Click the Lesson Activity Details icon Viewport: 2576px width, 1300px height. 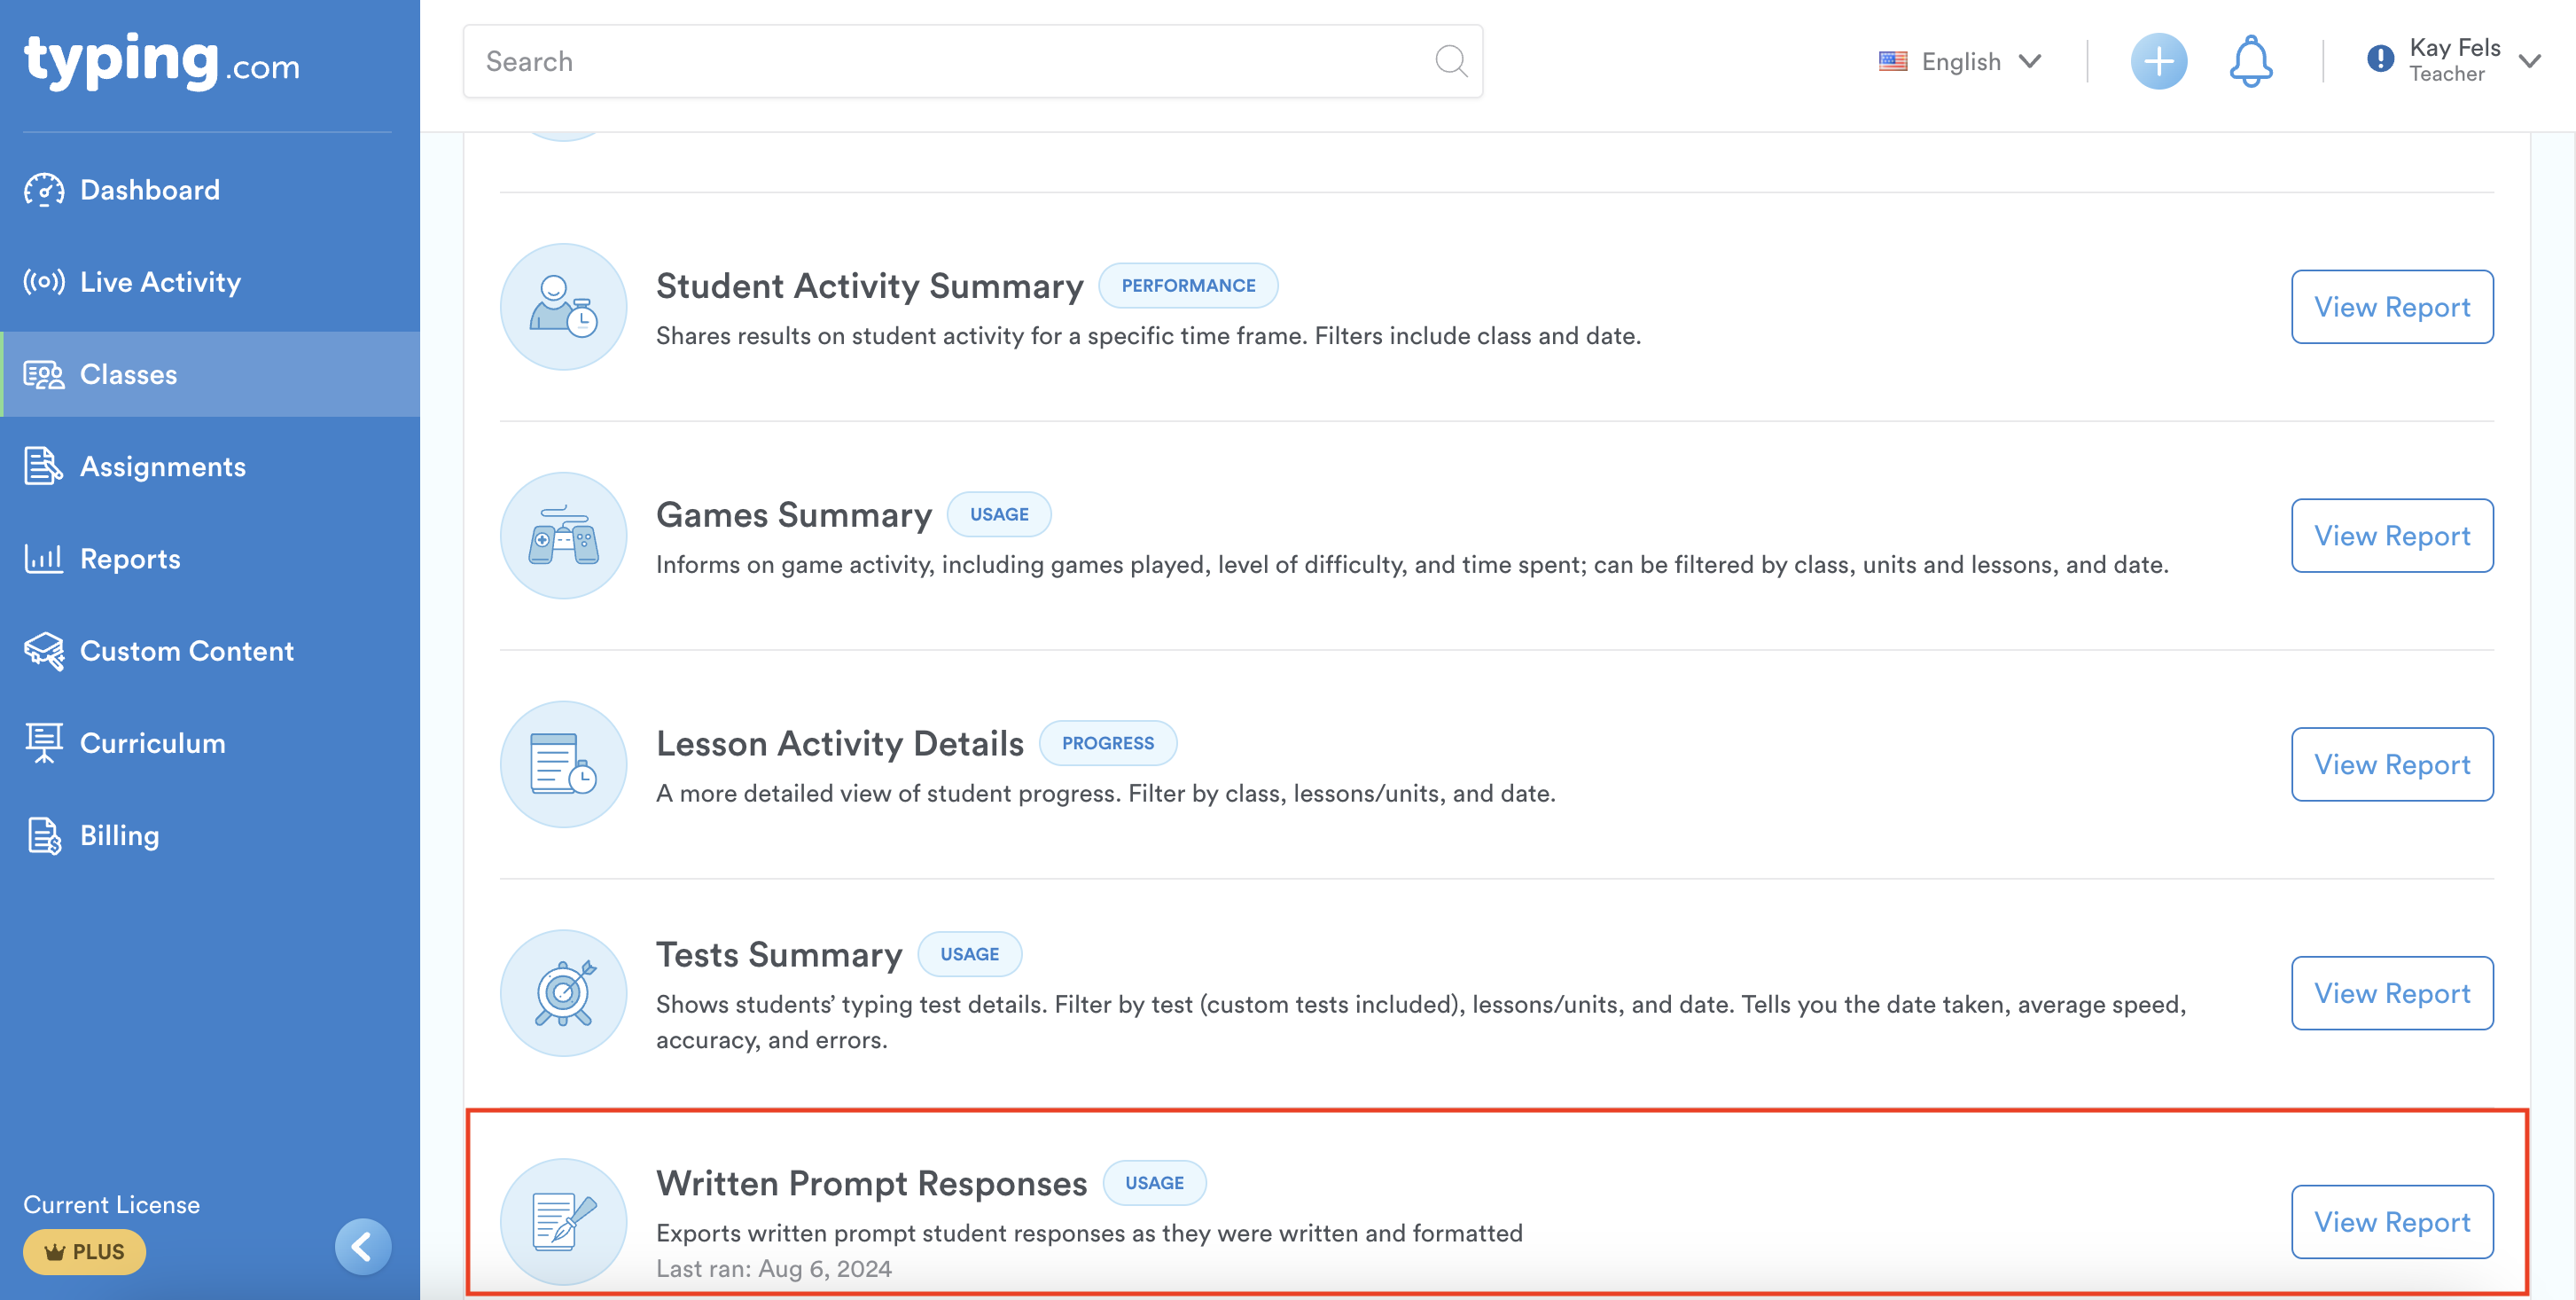coord(563,764)
